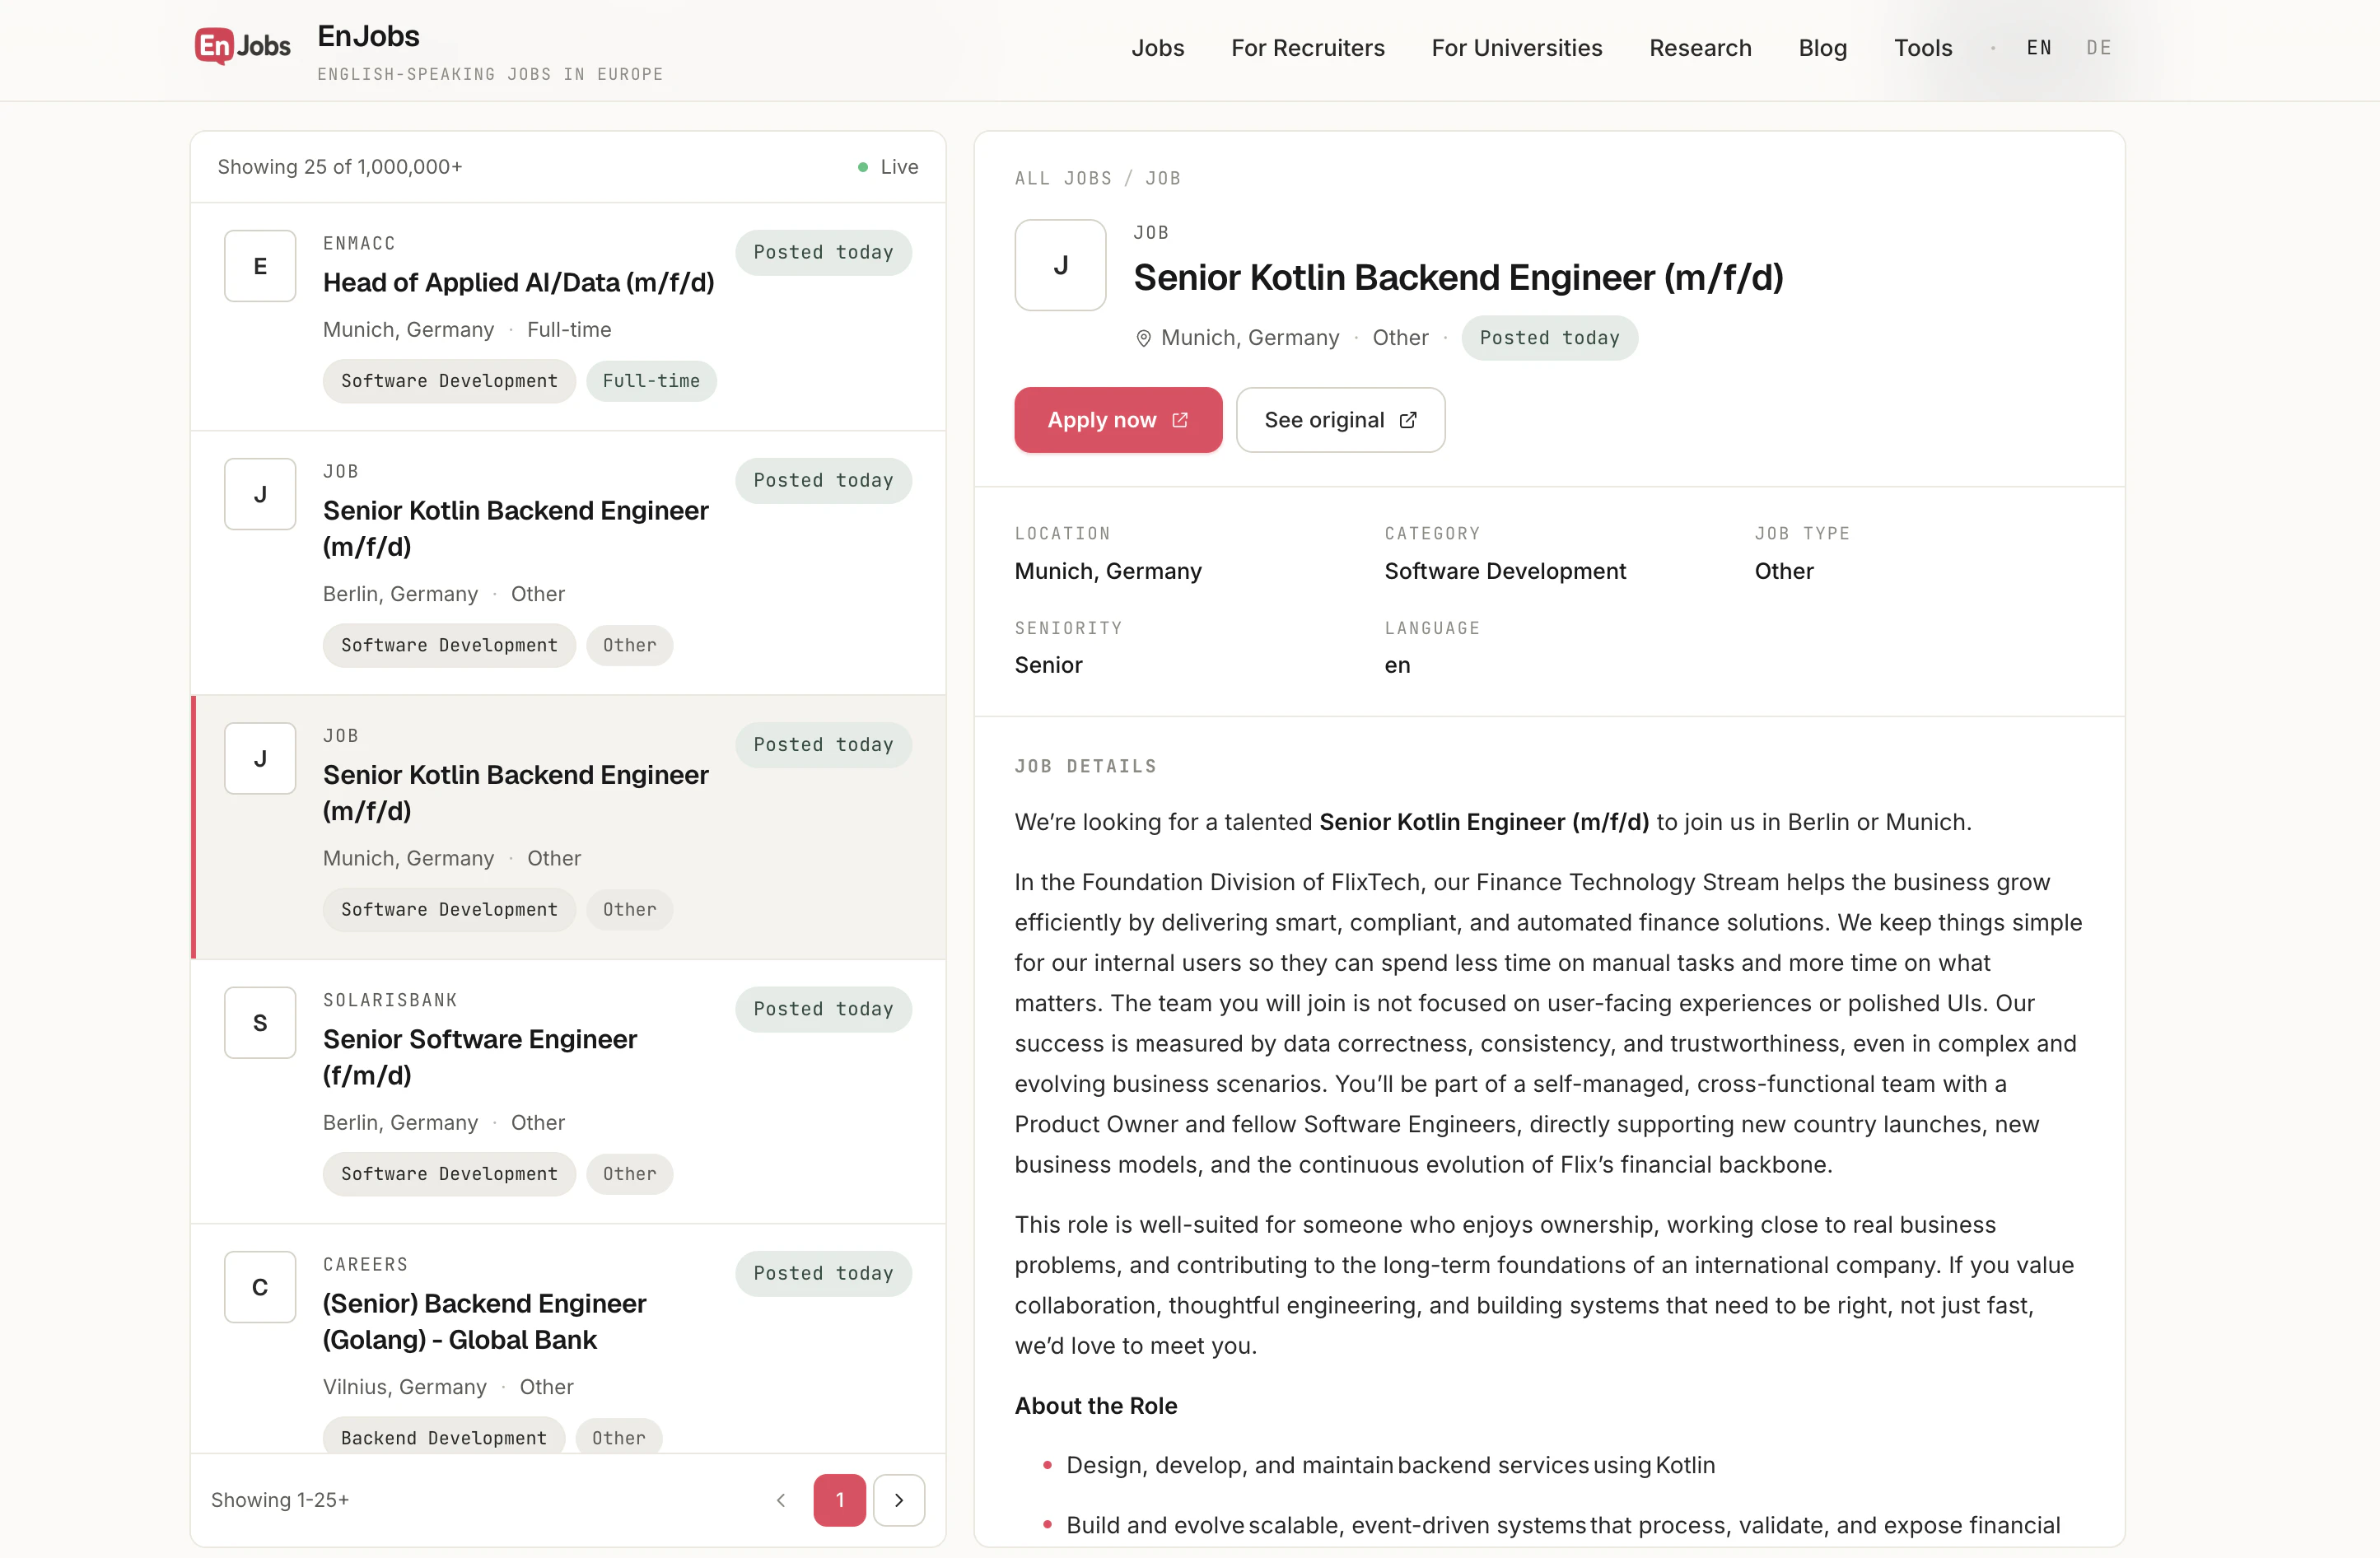Click the Other job type value in details
Screen dimensions: 2380x1558
pyautogui.click(x=1784, y=571)
